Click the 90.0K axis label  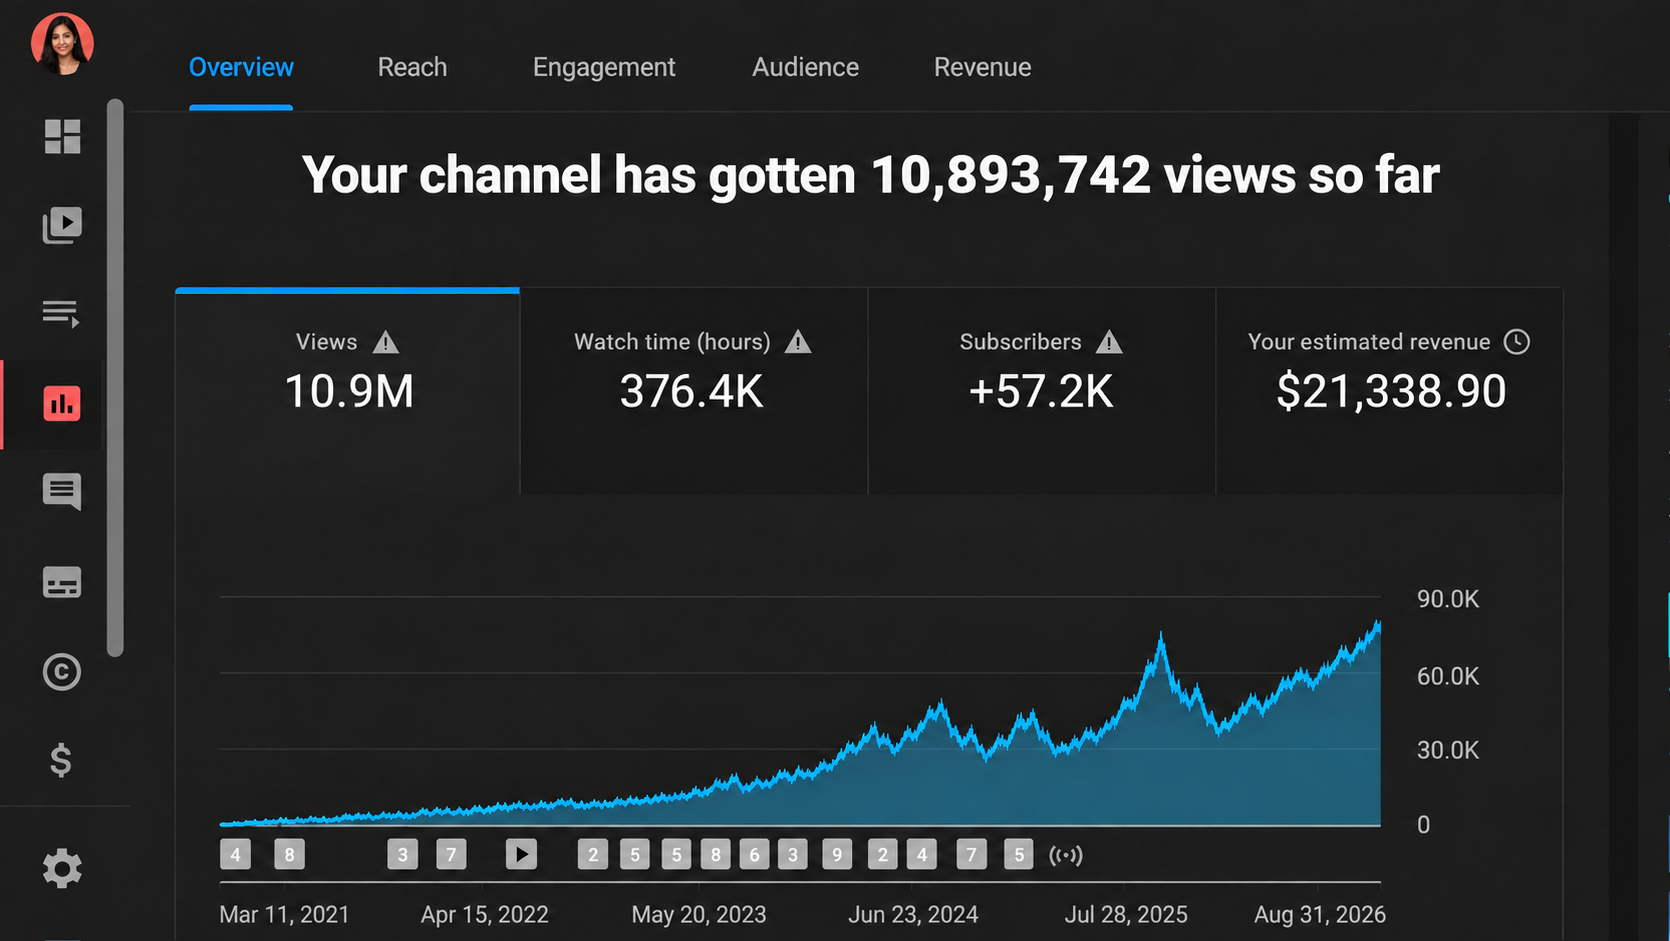click(1448, 599)
